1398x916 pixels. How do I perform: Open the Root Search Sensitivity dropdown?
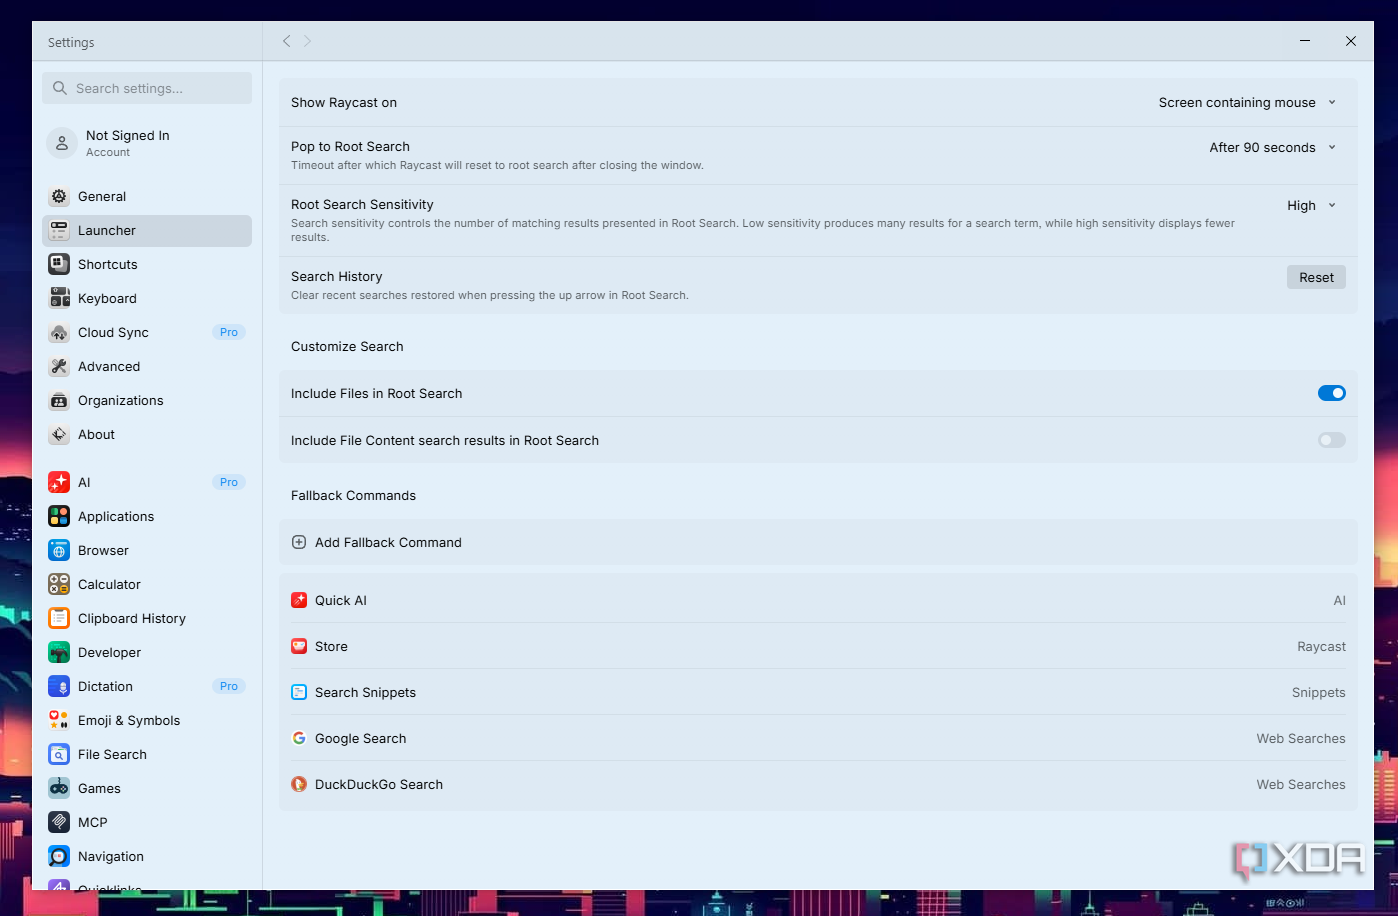1311,206
